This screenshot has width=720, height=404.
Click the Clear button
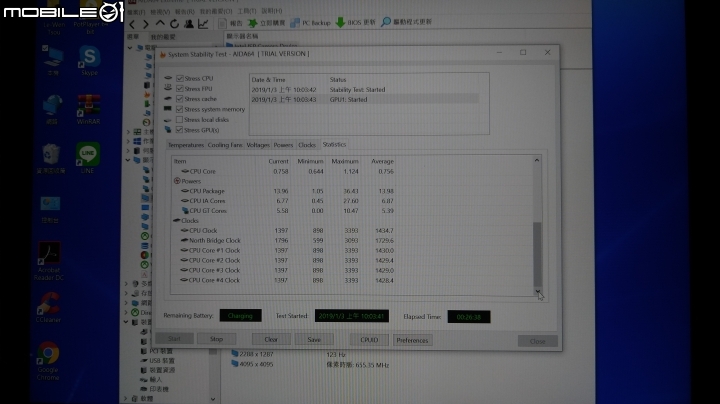tap(271, 340)
